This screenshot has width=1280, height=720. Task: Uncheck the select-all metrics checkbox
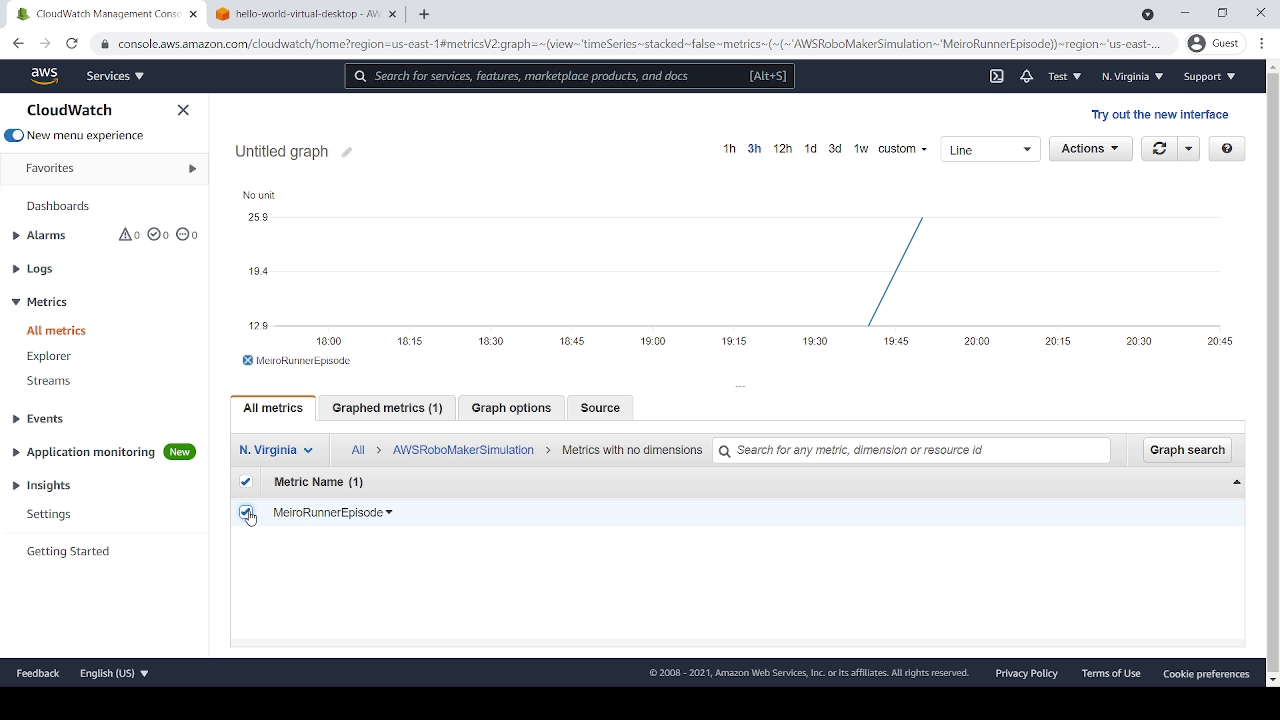[x=246, y=482]
